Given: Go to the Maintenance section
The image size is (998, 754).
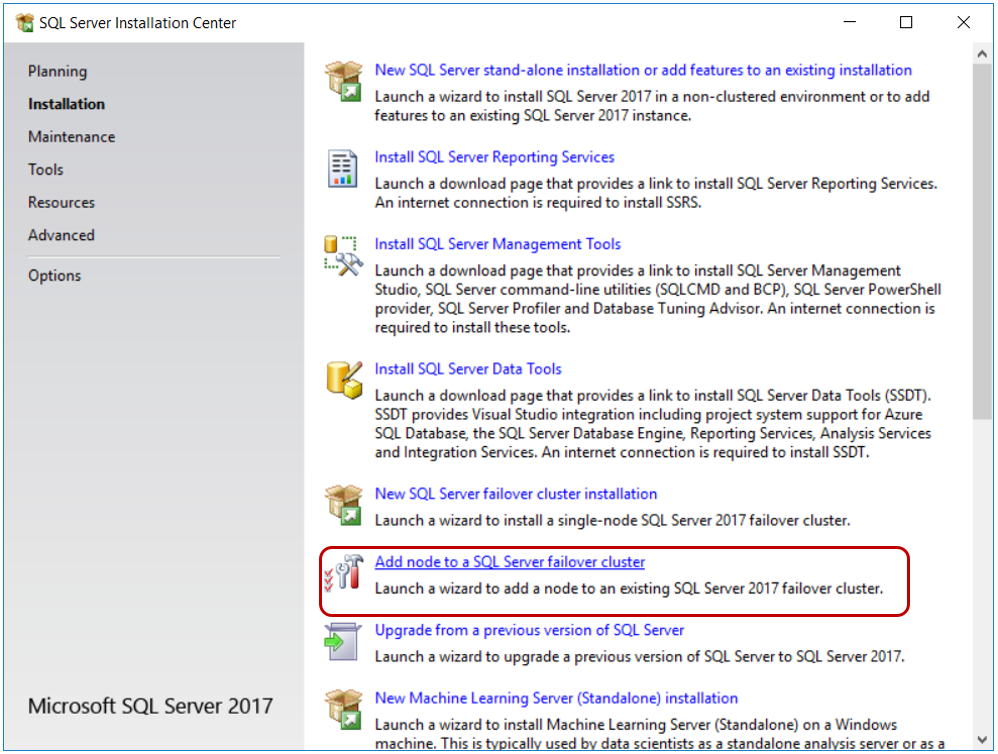Looking at the screenshot, I should pyautogui.click(x=71, y=137).
